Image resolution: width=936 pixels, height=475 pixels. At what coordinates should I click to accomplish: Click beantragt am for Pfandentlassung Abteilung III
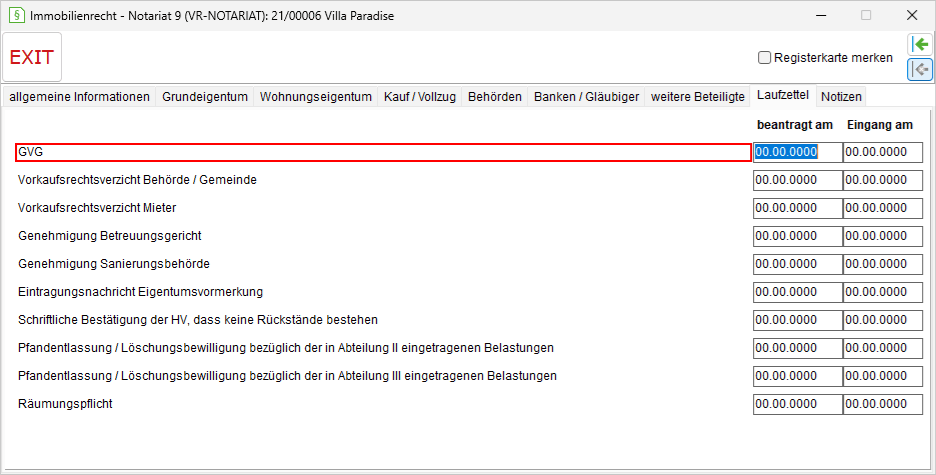tap(798, 377)
